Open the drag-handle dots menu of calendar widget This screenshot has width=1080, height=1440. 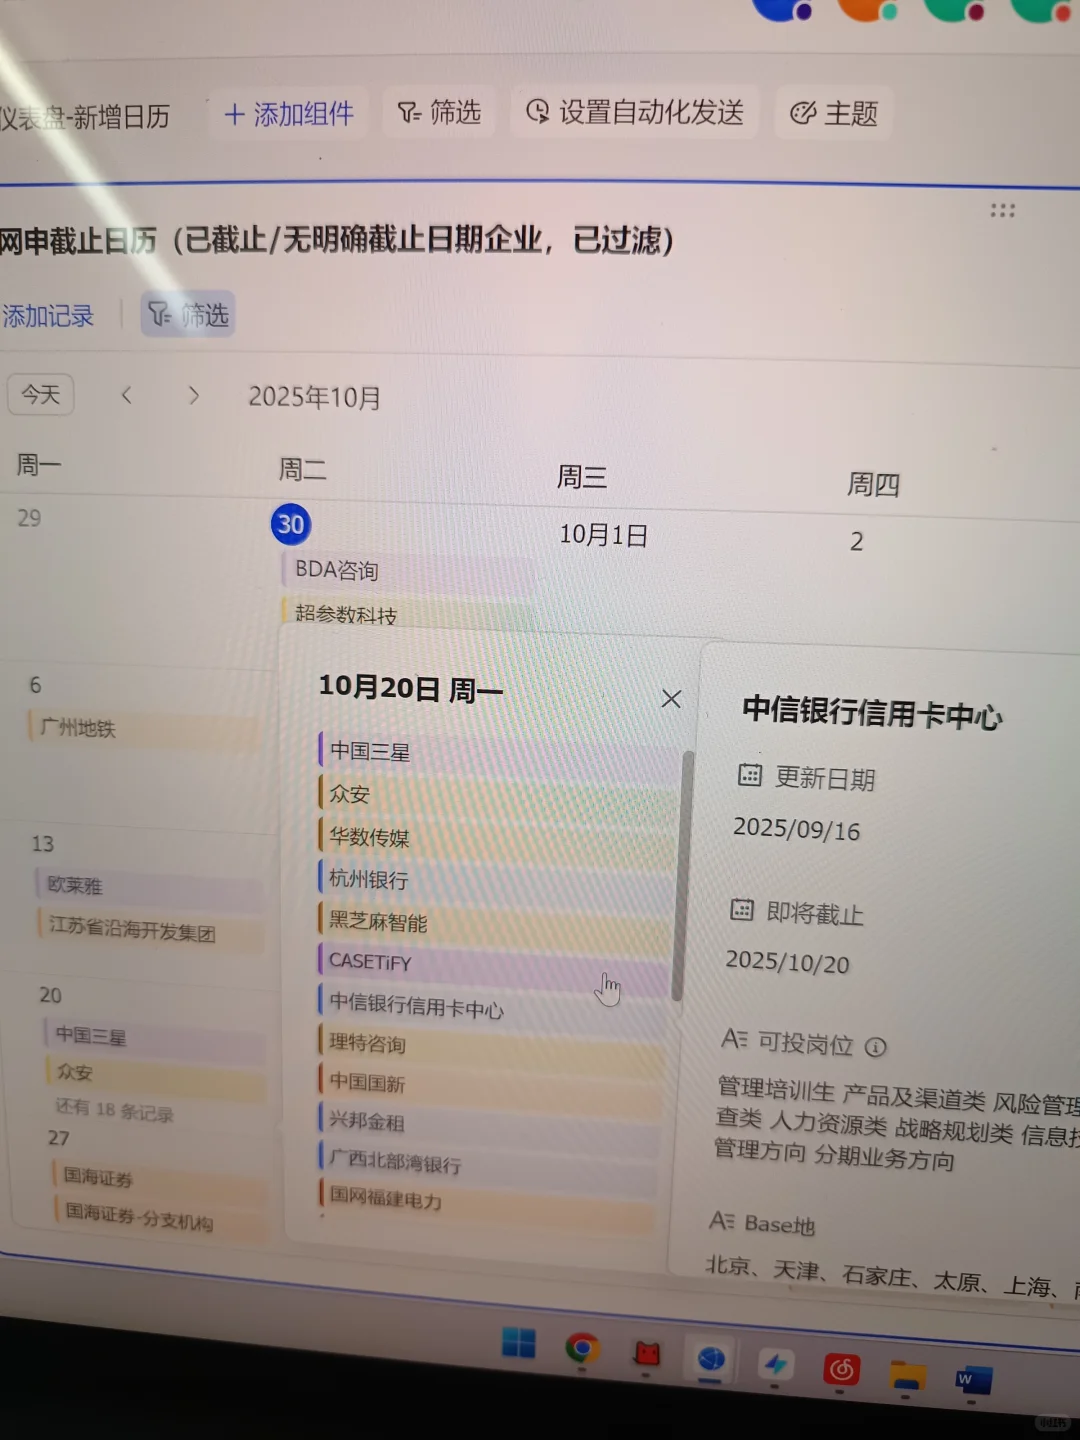point(1002,210)
